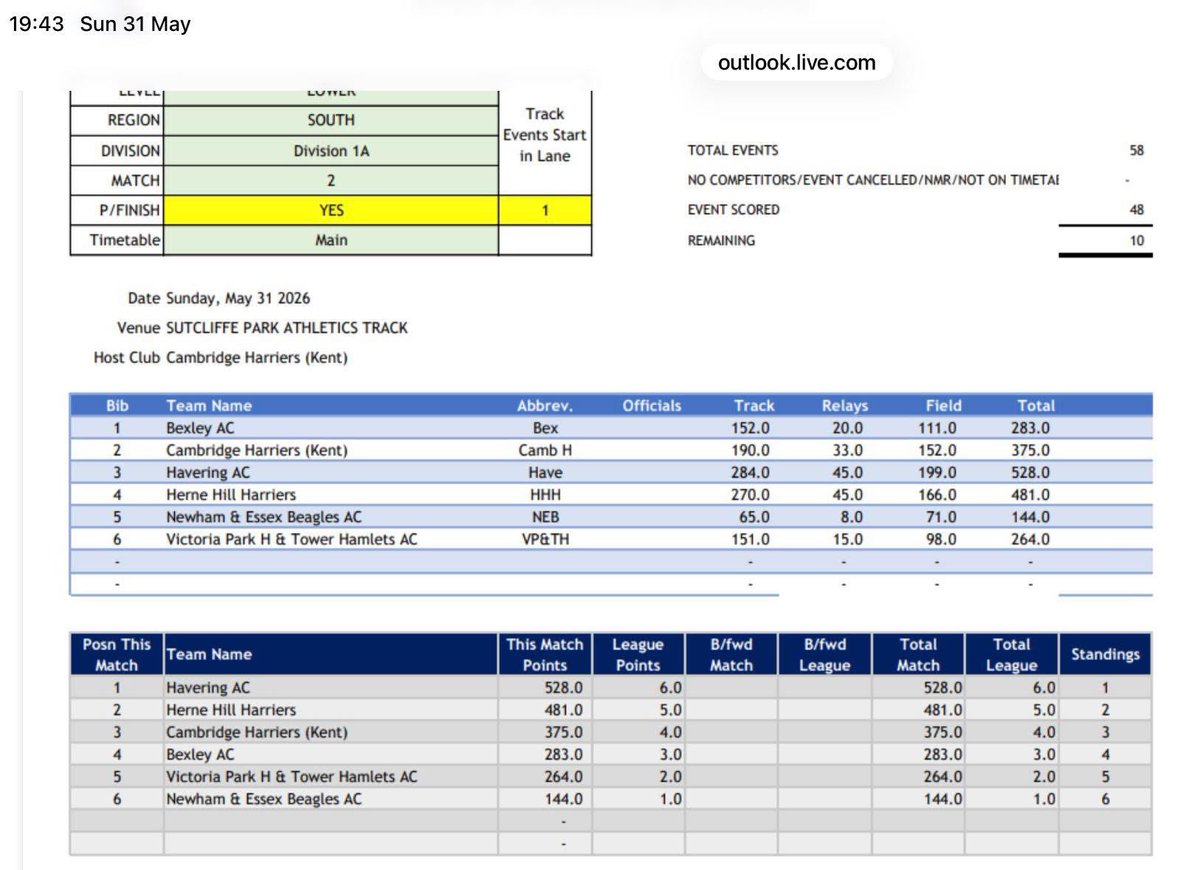This screenshot has height=870, width=1200.
Task: Click NO COMPETITORS/EVENT CANCELLED label
Action: 873,180
